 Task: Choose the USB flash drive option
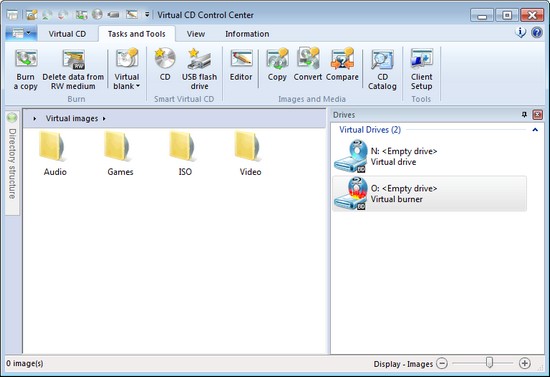pos(199,69)
